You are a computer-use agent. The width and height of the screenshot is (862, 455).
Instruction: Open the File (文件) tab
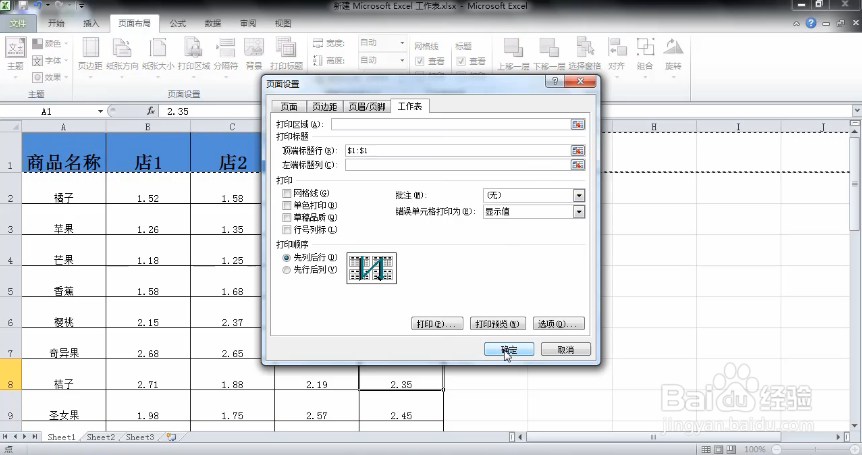(18, 24)
